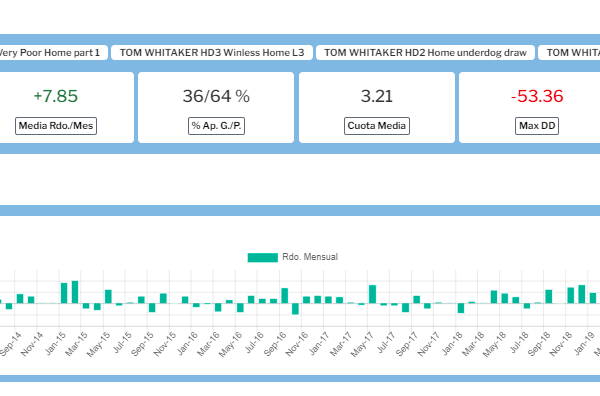Click the Mar-18 axis label

tap(474, 344)
